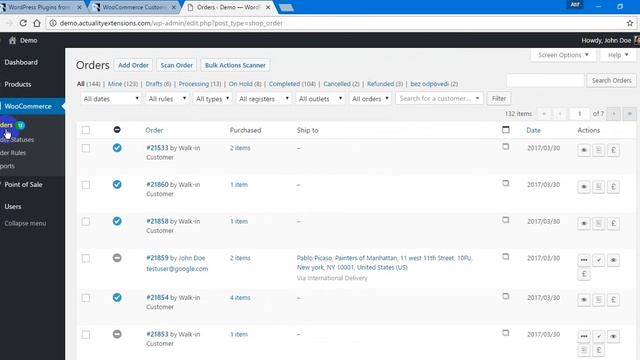Screen dimensions: 640x360
Task: Filter orders by Completed (104)
Action: (x=292, y=84)
